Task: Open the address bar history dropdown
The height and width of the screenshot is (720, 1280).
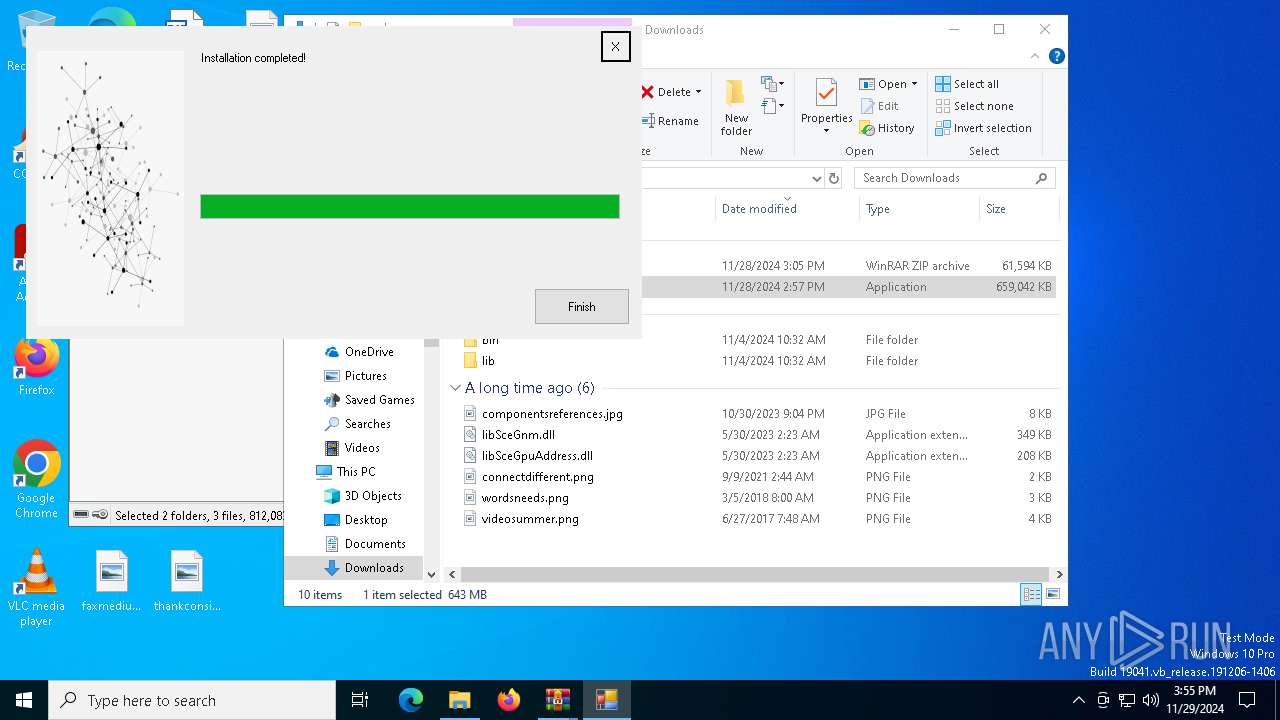Action: point(816,178)
